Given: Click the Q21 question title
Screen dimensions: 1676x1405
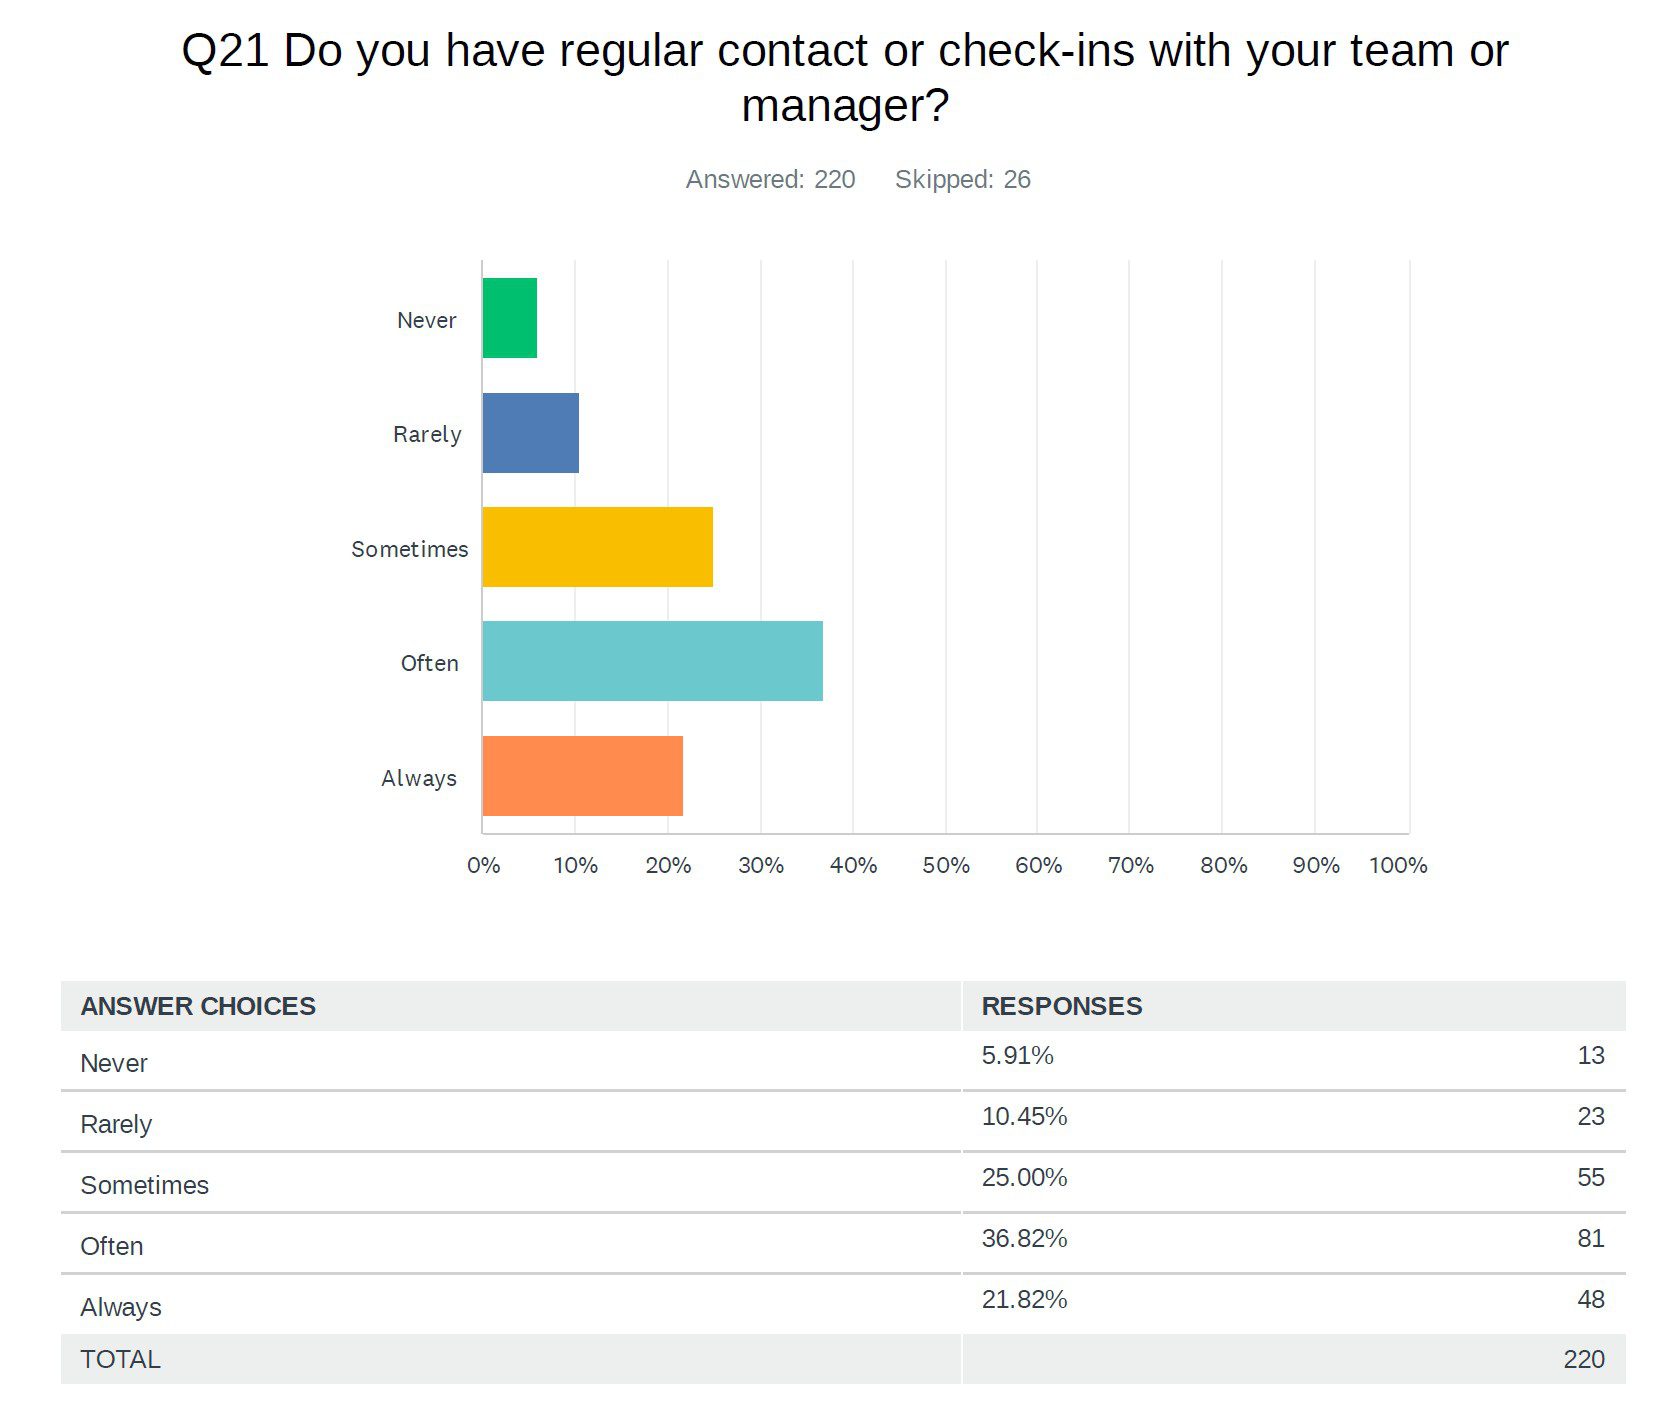Looking at the screenshot, I should (x=844, y=77).
